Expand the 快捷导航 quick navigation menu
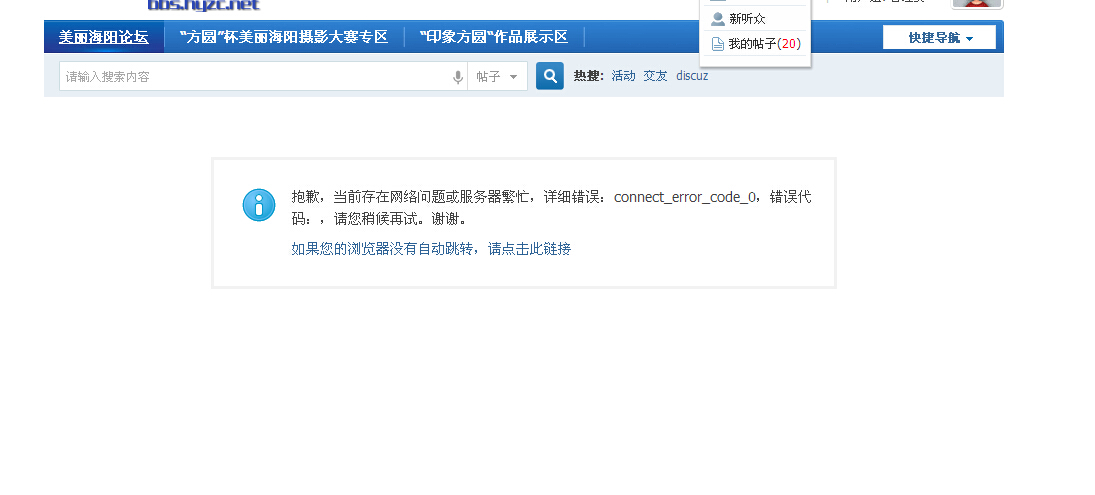The image size is (1095, 495). pyautogui.click(x=939, y=38)
